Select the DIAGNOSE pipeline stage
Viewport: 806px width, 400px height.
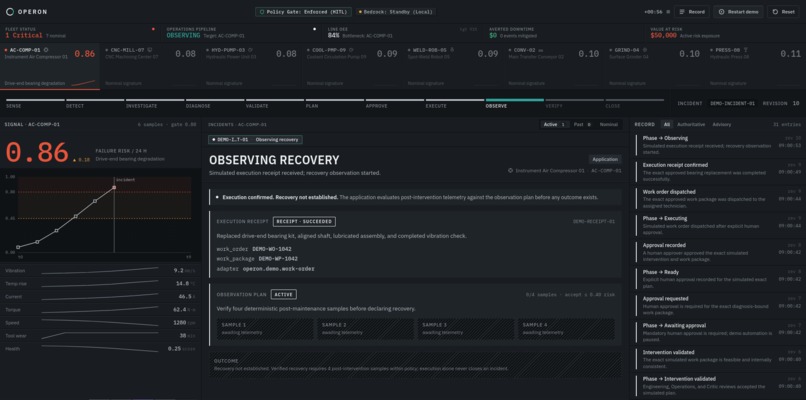click(x=215, y=103)
